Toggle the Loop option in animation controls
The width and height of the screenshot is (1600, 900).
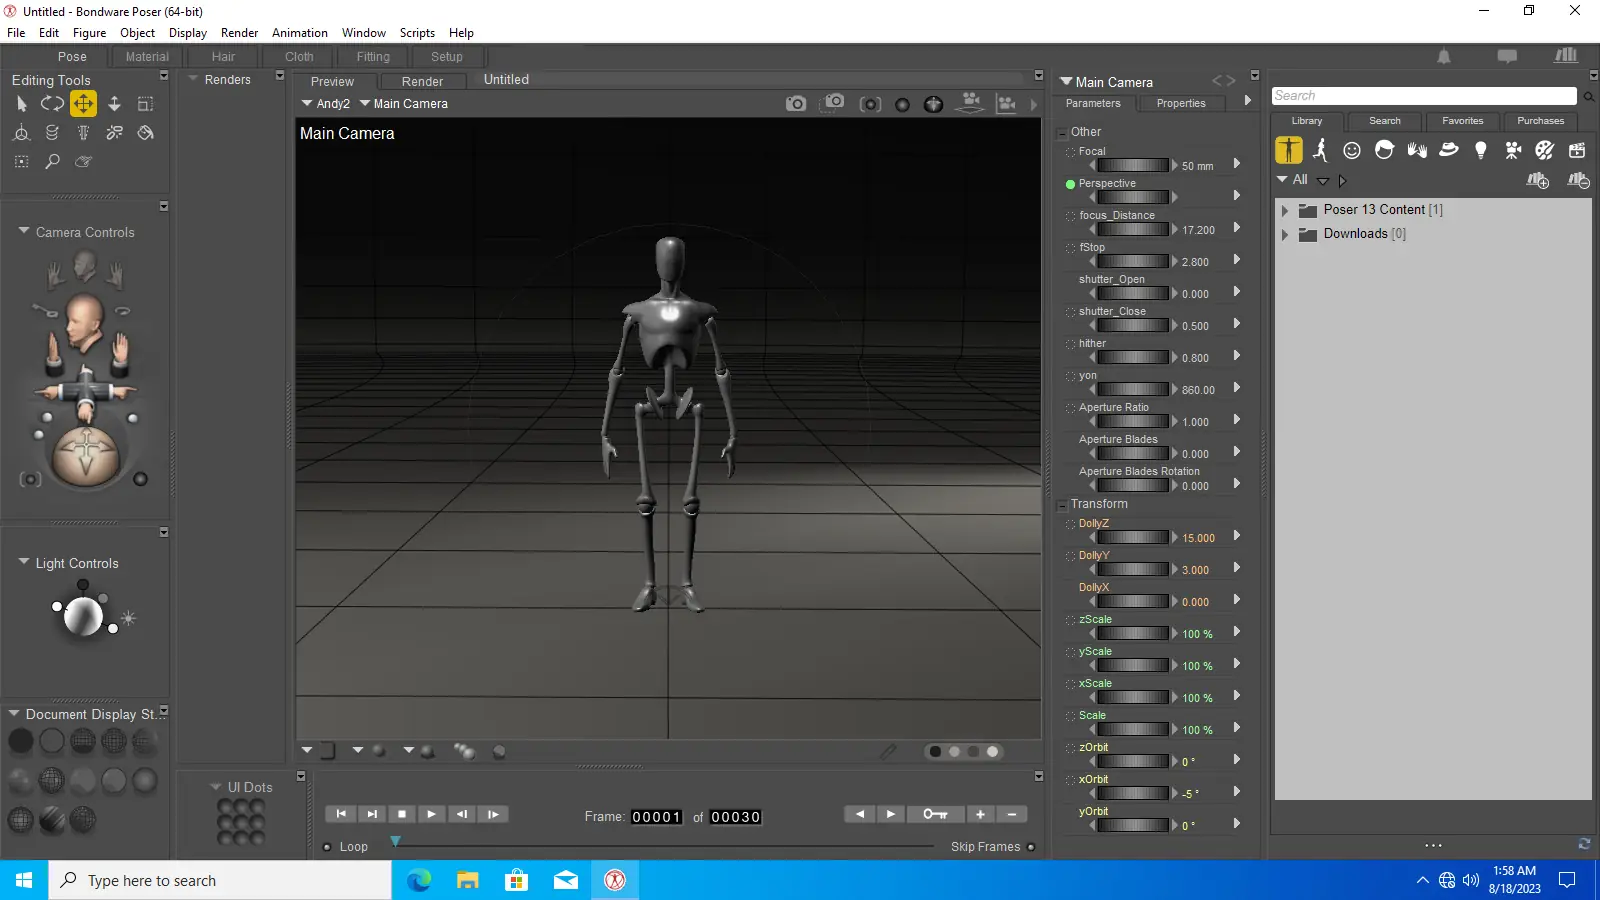tap(327, 847)
